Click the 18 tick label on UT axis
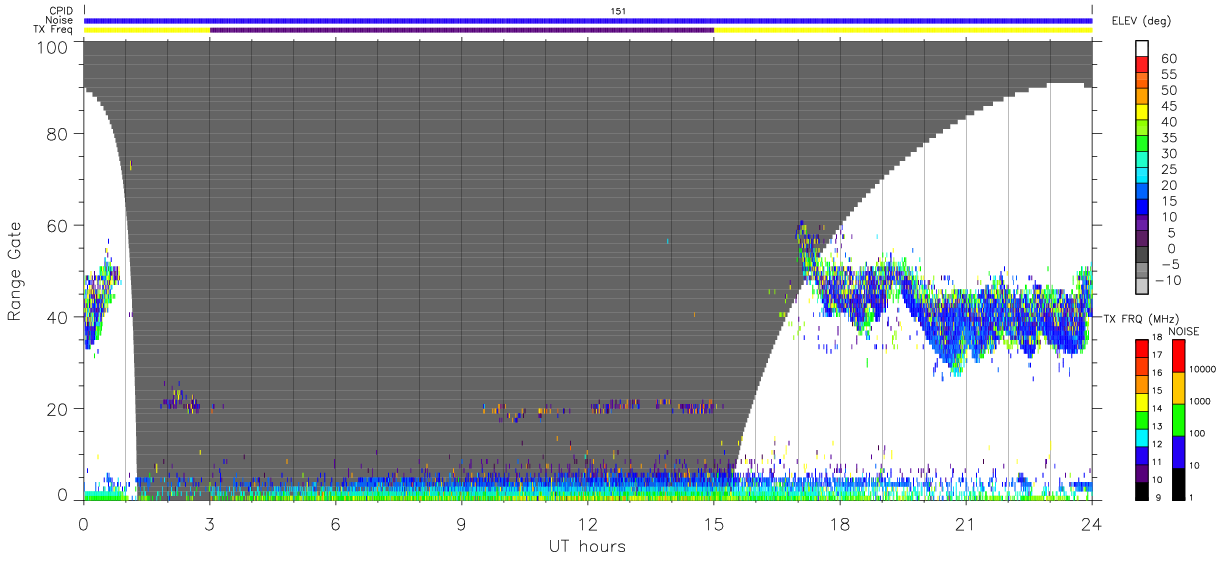1228x567 pixels. pos(840,524)
